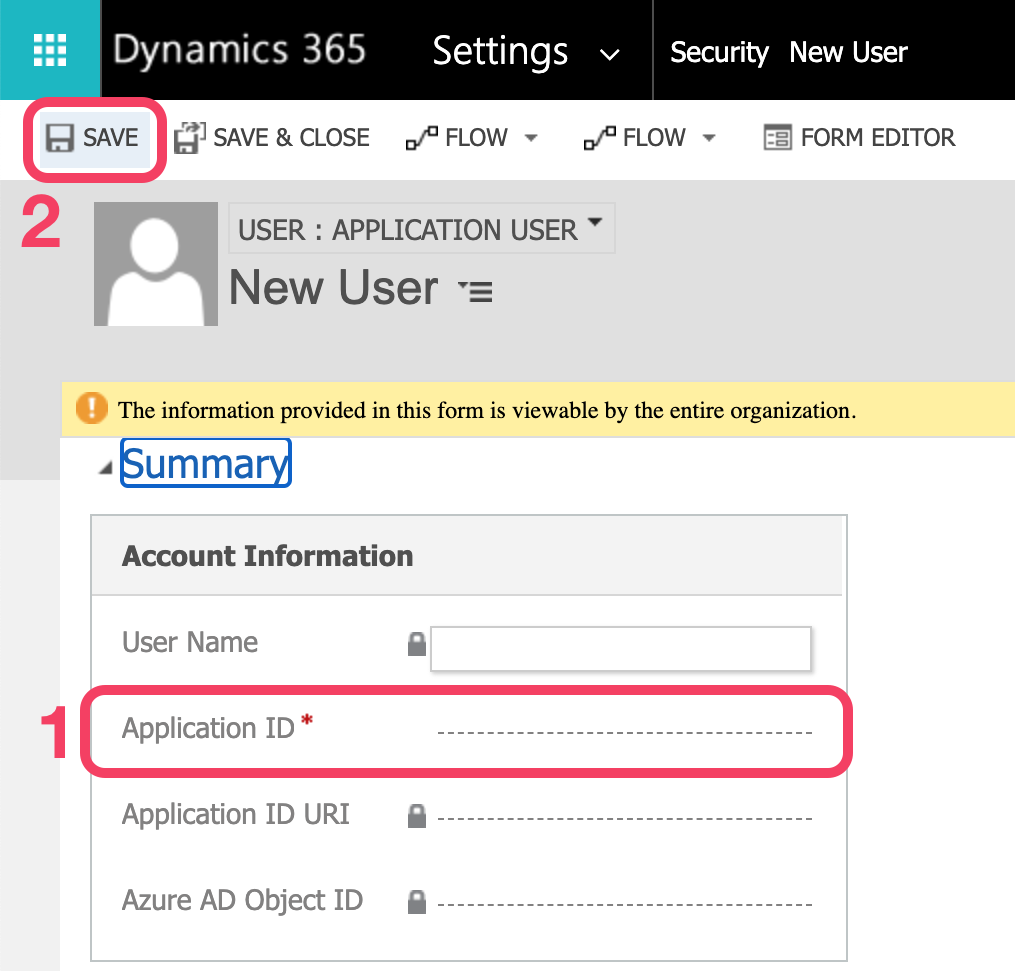The height and width of the screenshot is (971, 1015).
Task: Click the second Flow button
Action: coord(634,138)
